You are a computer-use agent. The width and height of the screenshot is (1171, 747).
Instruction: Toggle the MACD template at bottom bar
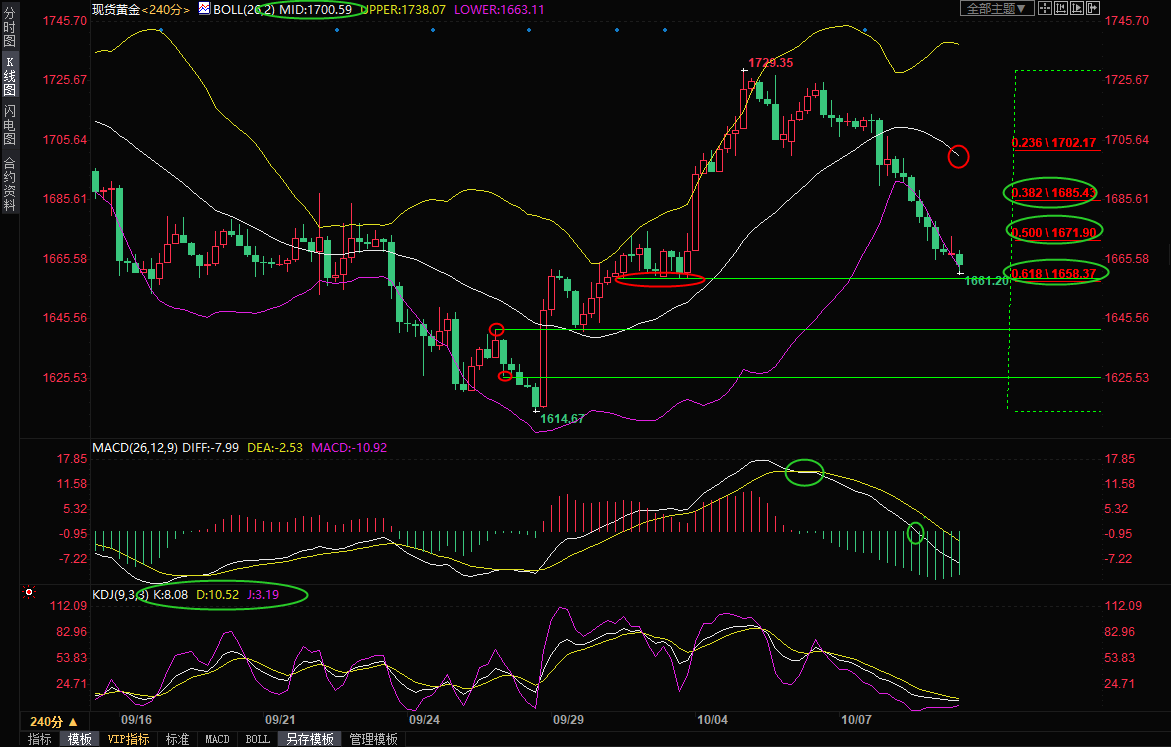point(217,739)
